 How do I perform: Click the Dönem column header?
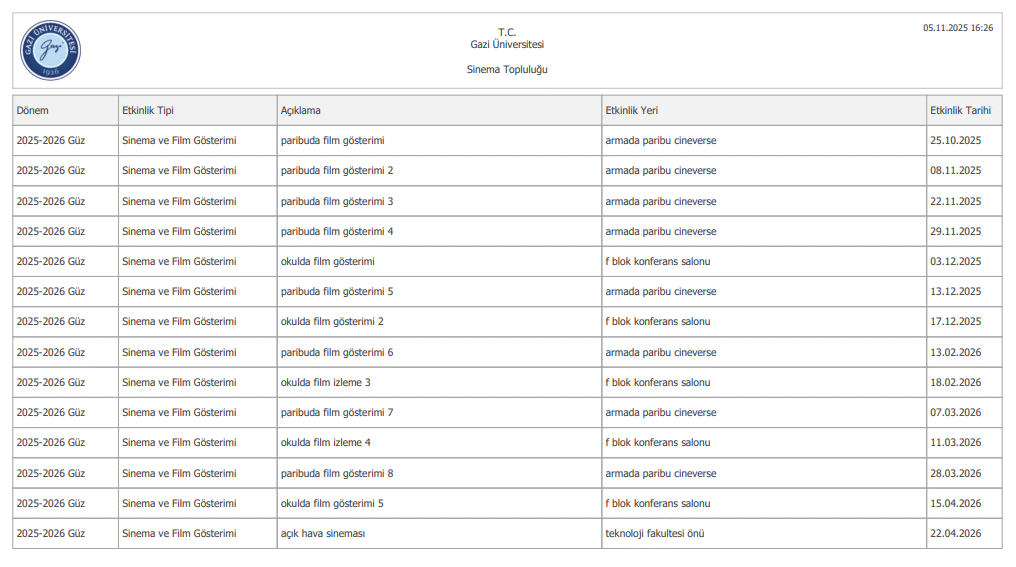[x=33, y=110]
